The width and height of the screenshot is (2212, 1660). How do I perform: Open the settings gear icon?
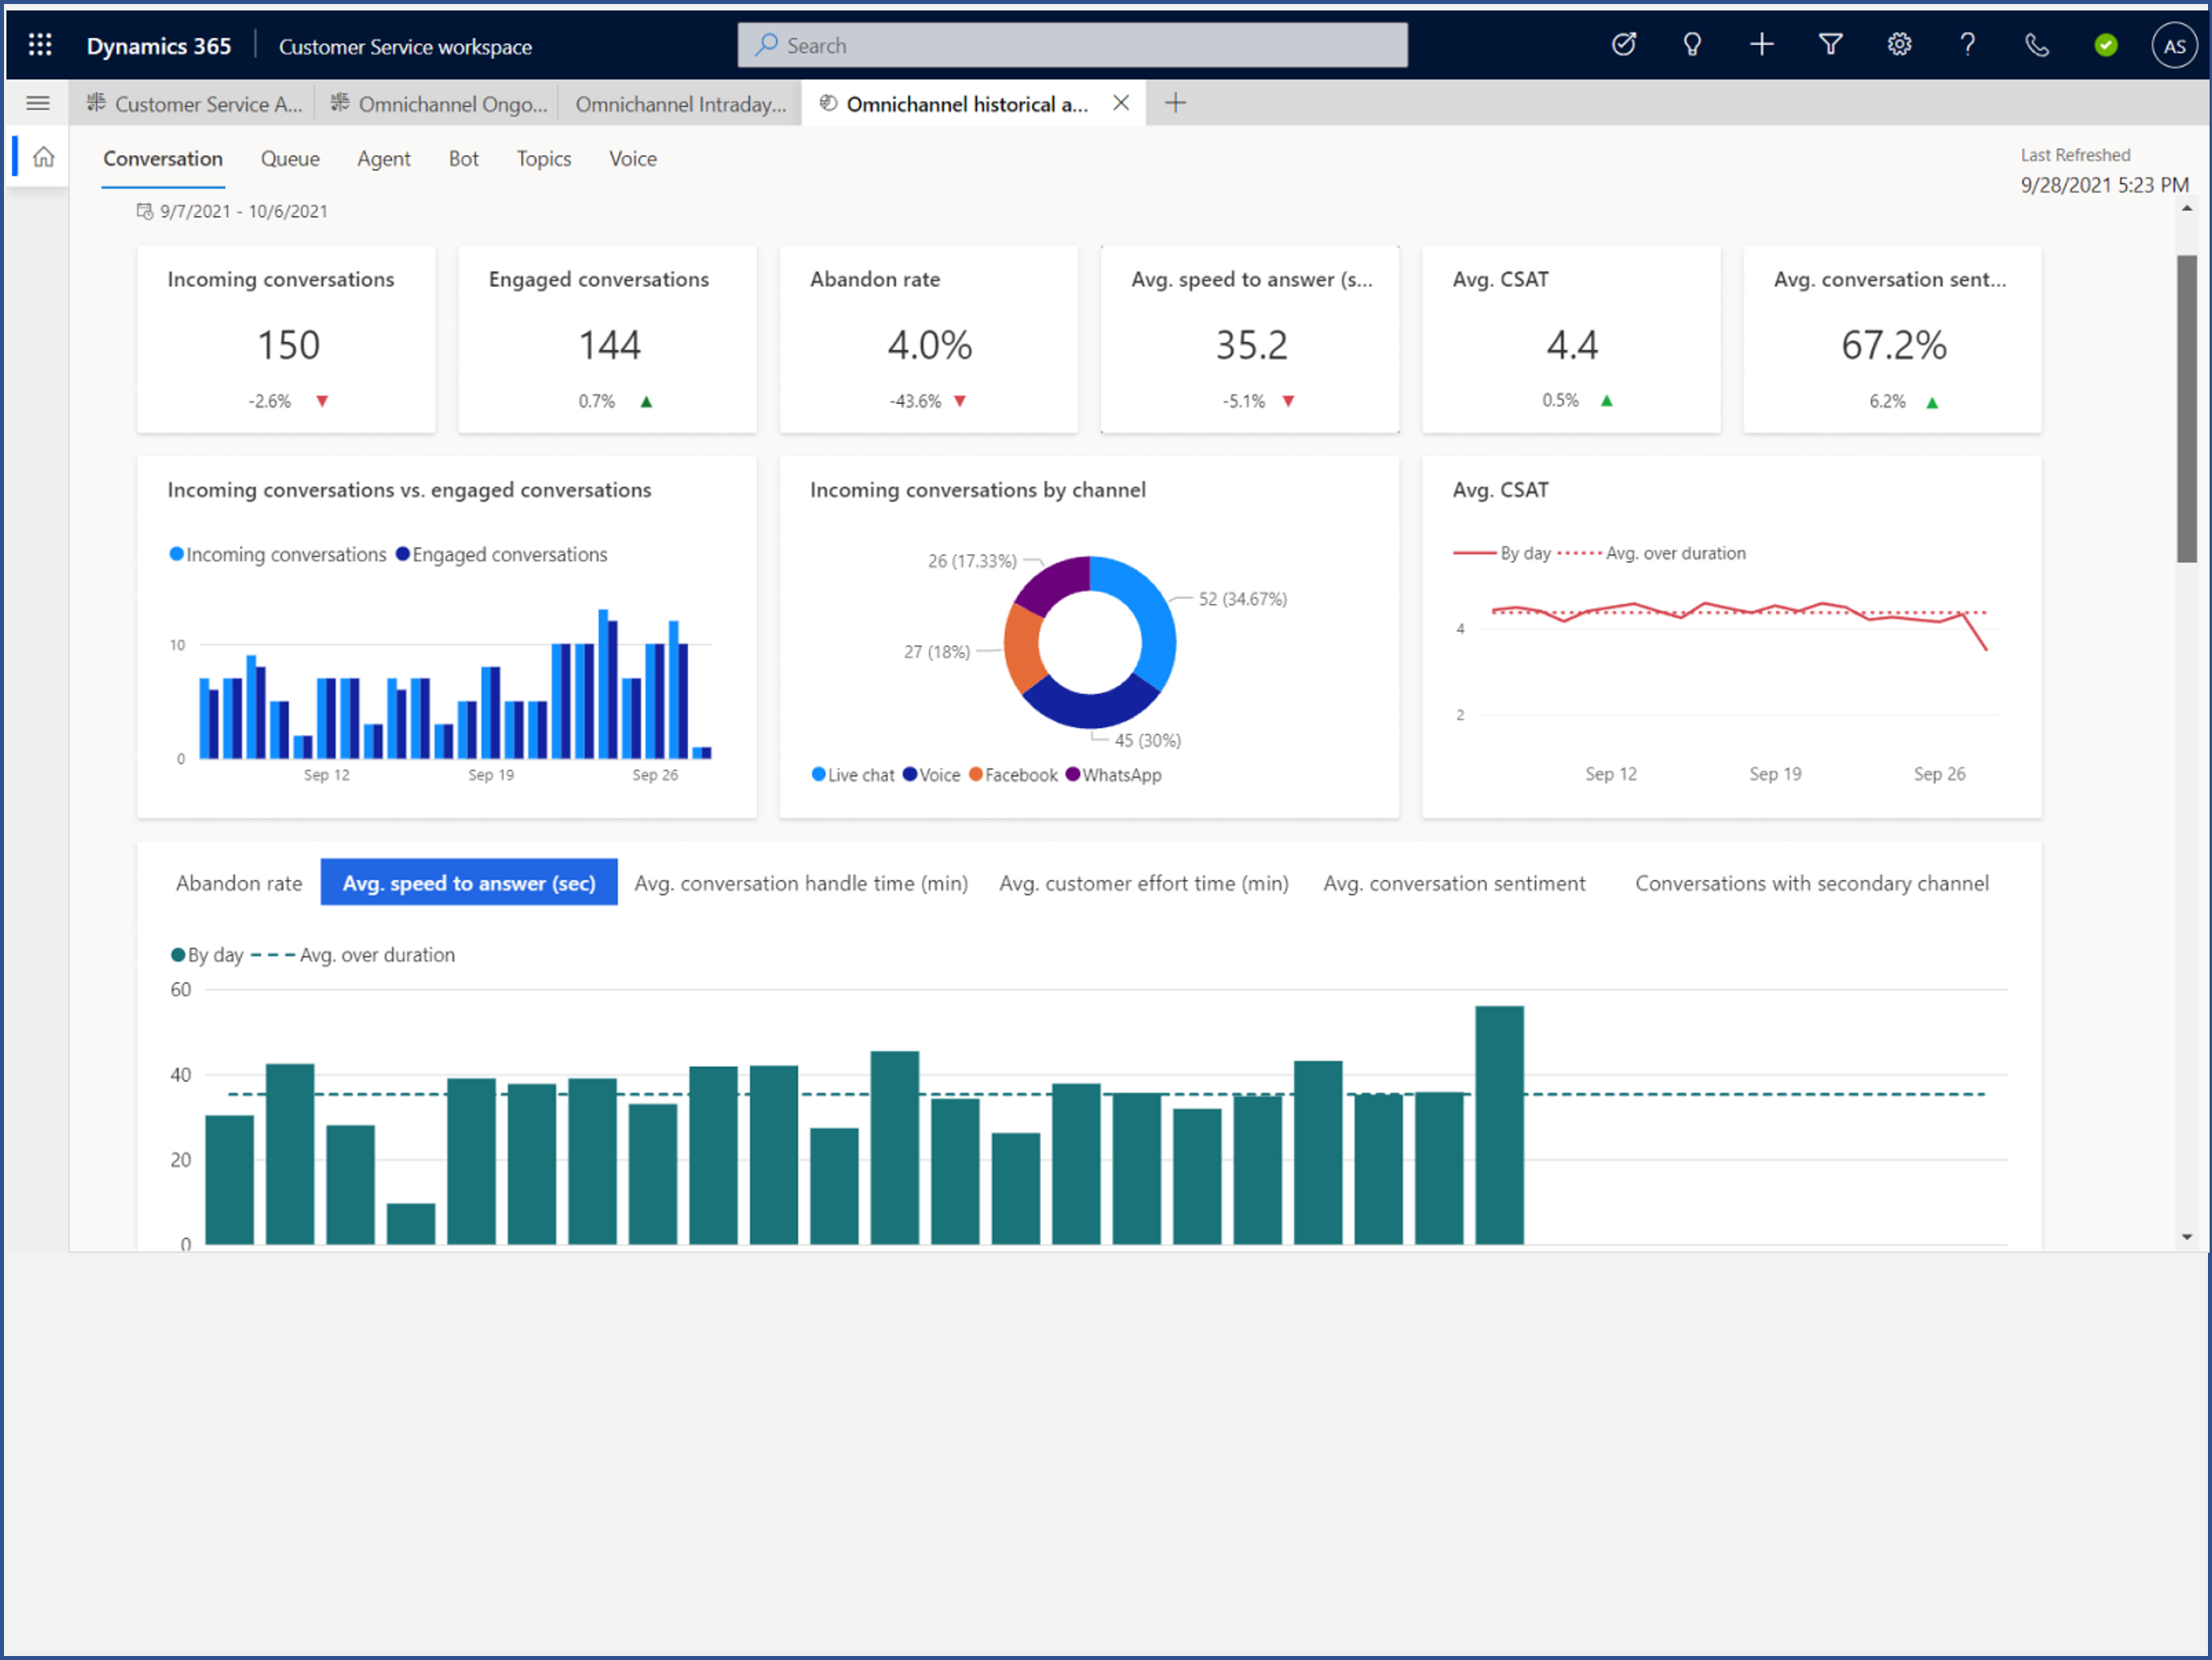coord(1899,45)
